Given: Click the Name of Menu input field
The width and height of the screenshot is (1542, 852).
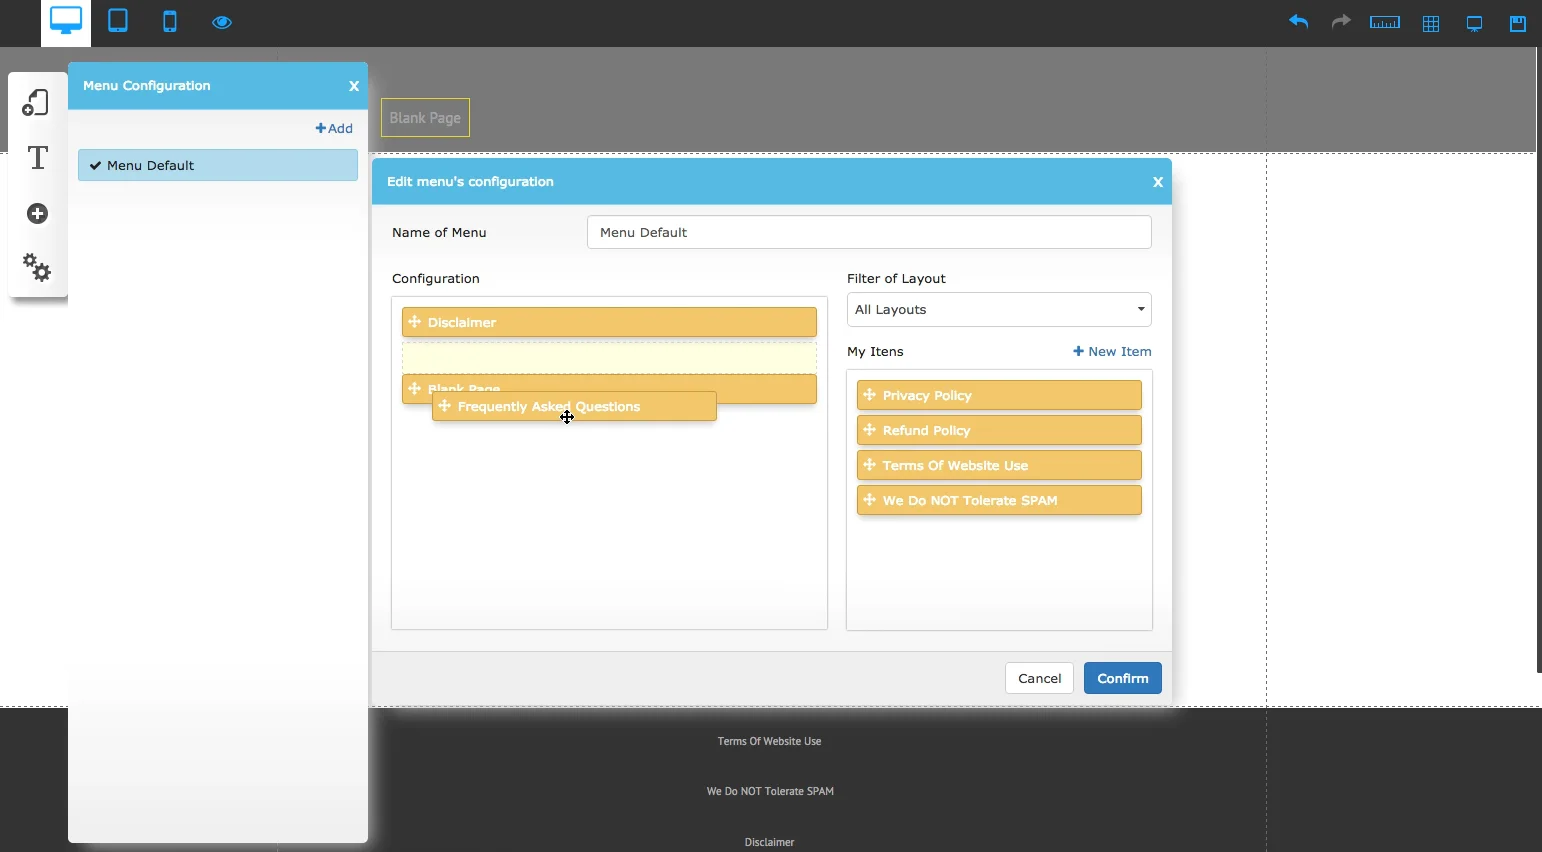Looking at the screenshot, I should pyautogui.click(x=869, y=232).
